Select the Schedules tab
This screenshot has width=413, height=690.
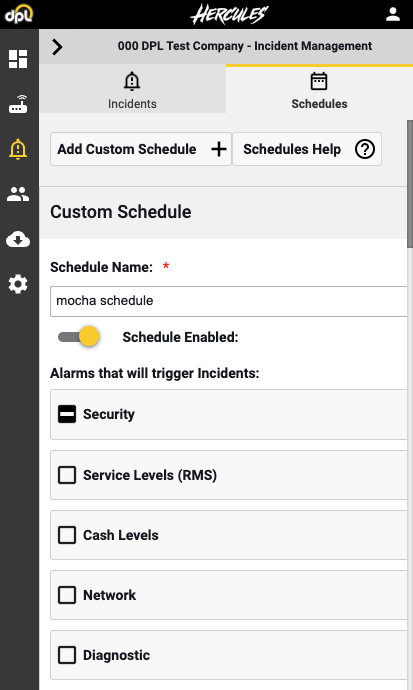tap(319, 89)
